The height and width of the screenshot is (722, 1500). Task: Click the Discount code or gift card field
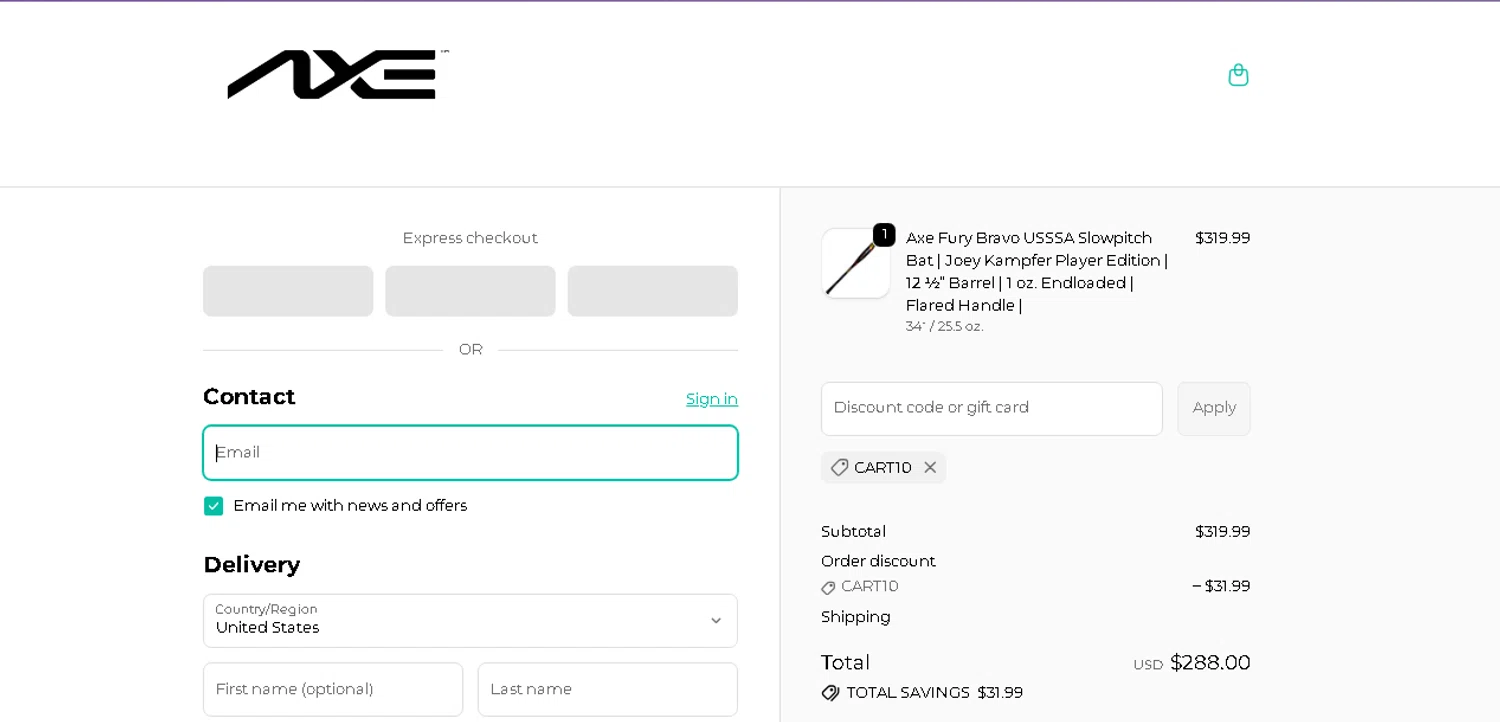992,408
